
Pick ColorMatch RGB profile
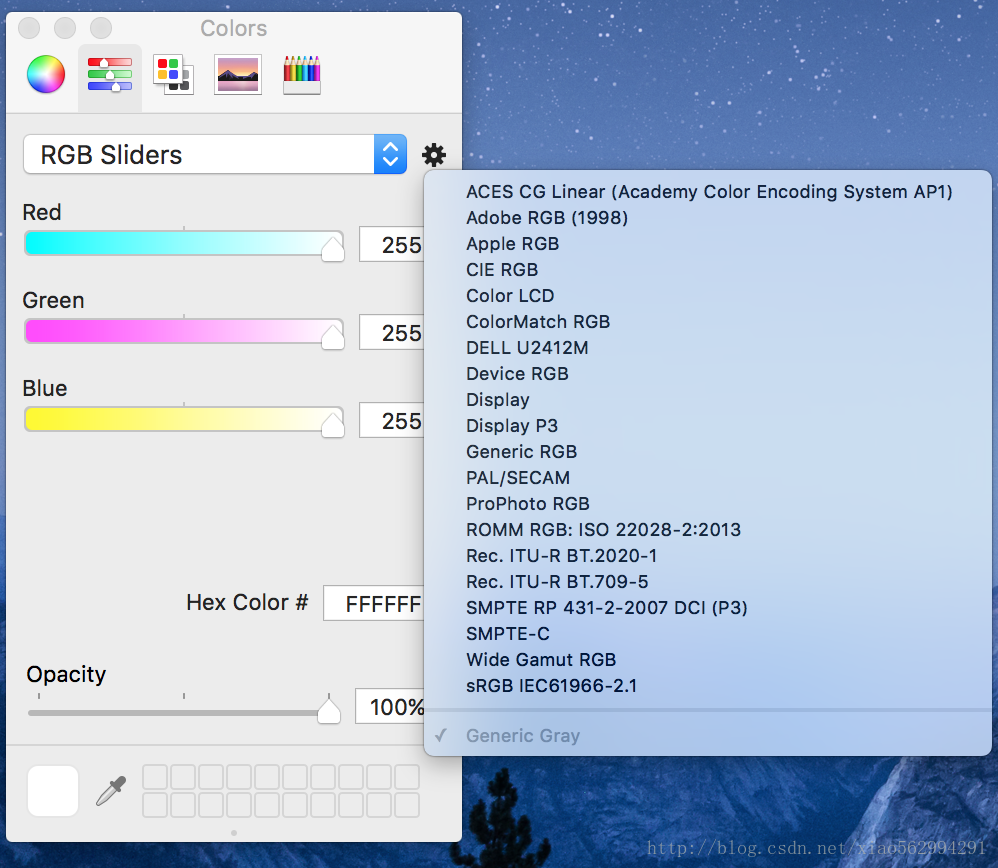click(x=708, y=322)
